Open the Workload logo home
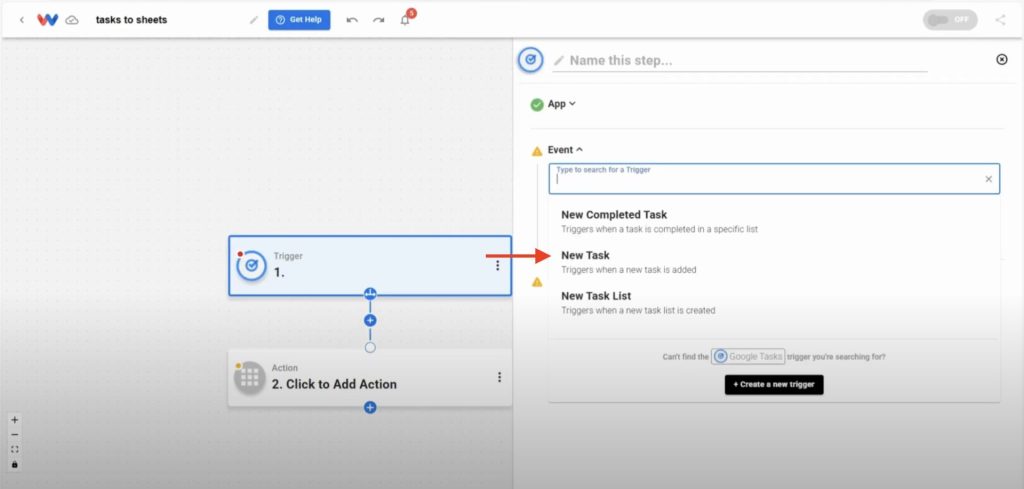The image size is (1024, 489). (48, 20)
